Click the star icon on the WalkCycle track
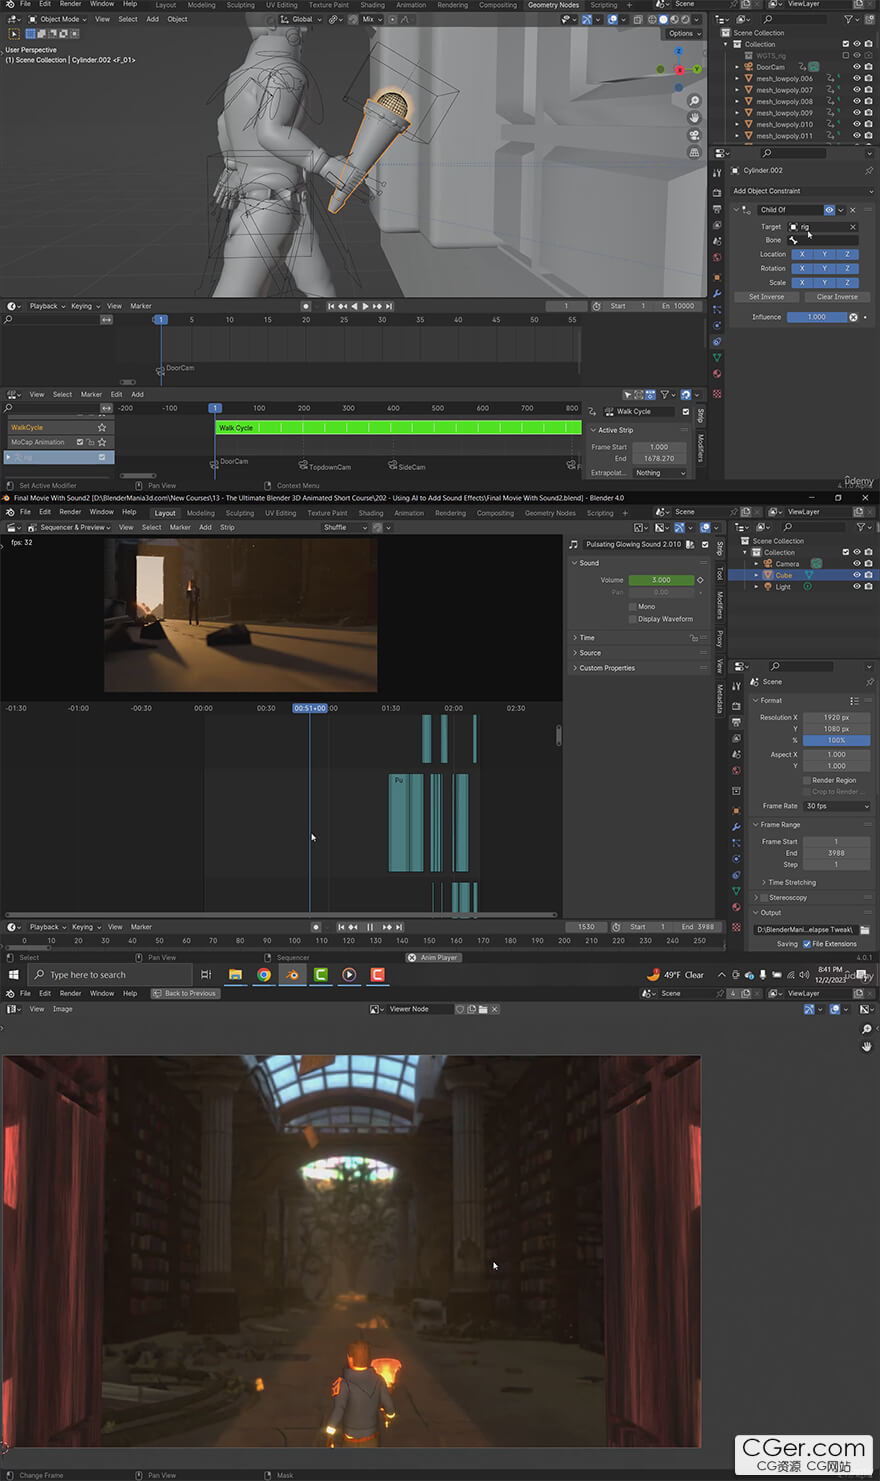The height and width of the screenshot is (1481, 880). click(102, 427)
